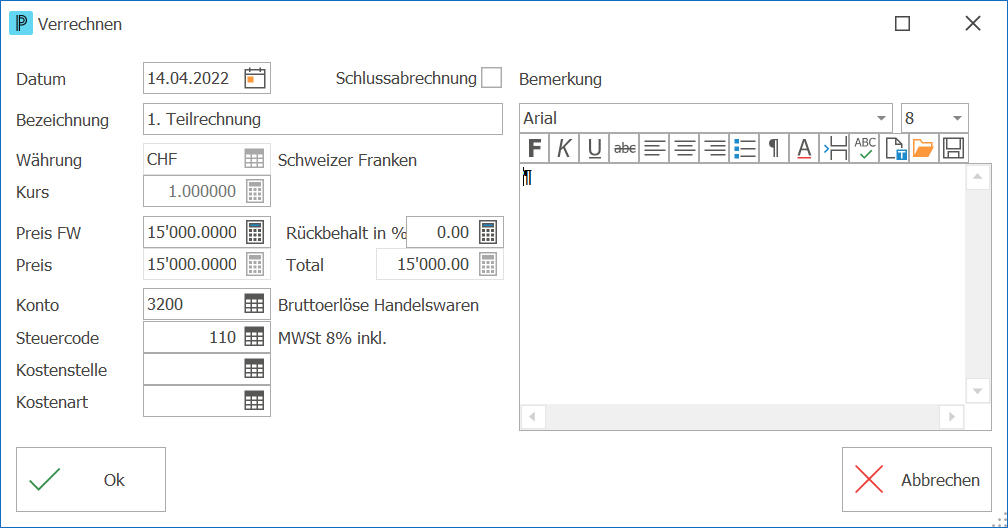Expand the font size 8 dropdown
This screenshot has height=528, width=1008.
pyautogui.click(x=957, y=118)
